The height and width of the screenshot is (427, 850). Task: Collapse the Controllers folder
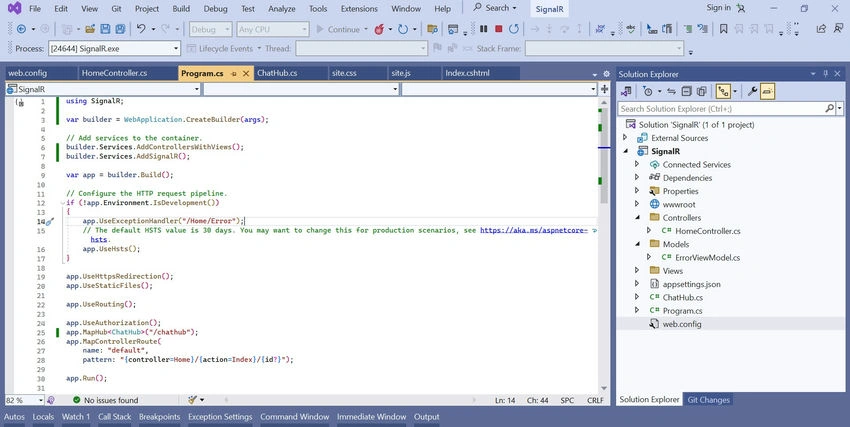tap(638, 217)
